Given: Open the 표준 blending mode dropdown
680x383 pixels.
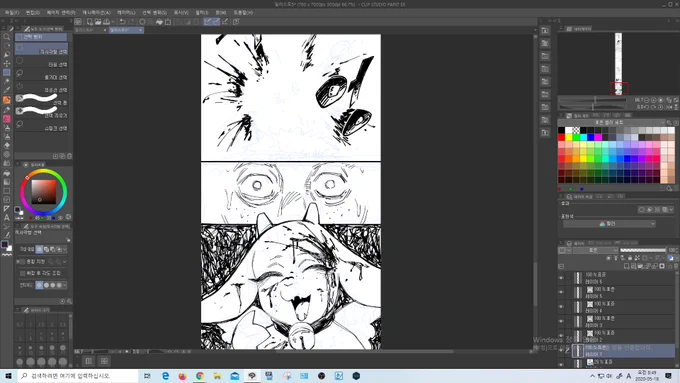Looking at the screenshot, I should [x=595, y=250].
